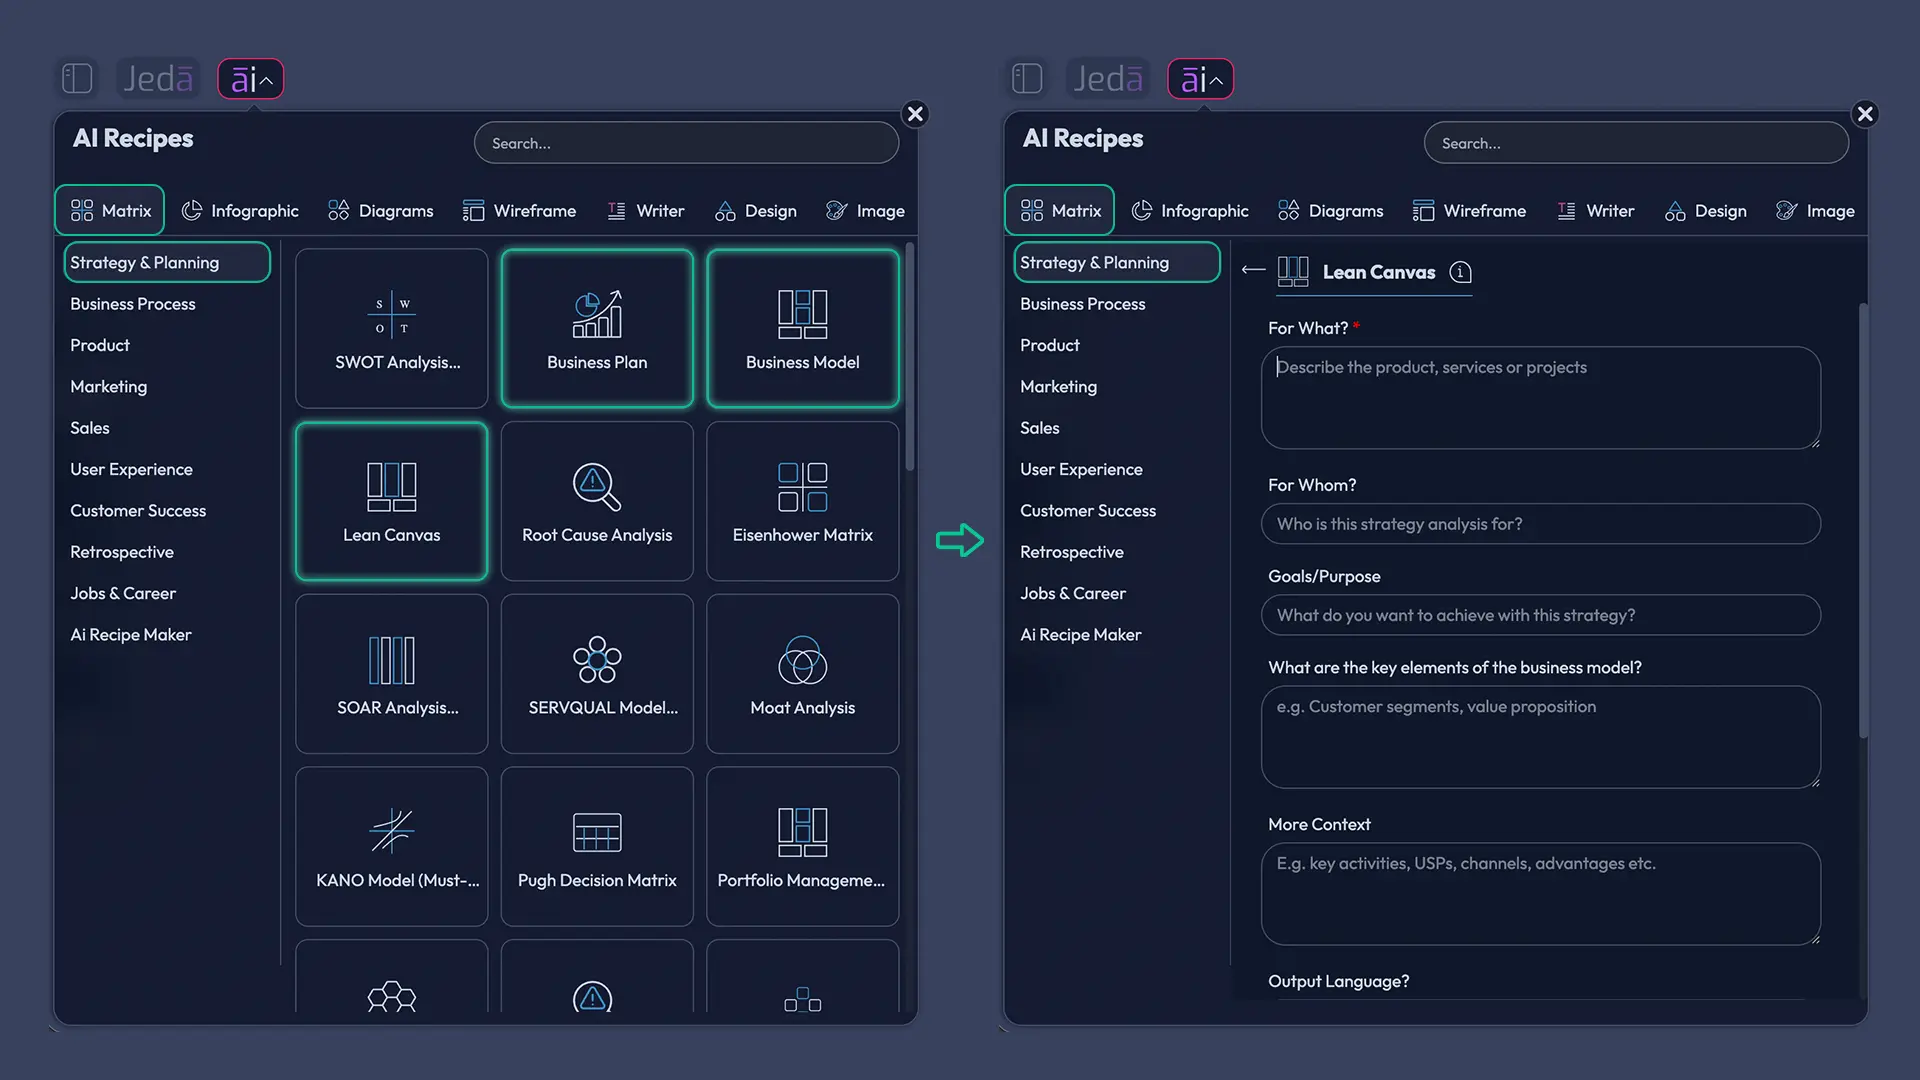The width and height of the screenshot is (1920, 1080).
Task: Select Marketing category in left panel
Action: tap(108, 386)
